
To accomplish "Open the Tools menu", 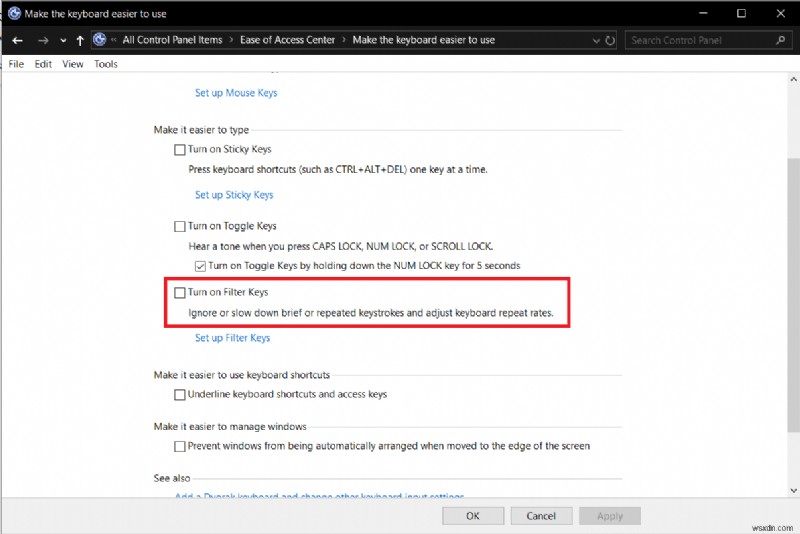I will coord(106,64).
